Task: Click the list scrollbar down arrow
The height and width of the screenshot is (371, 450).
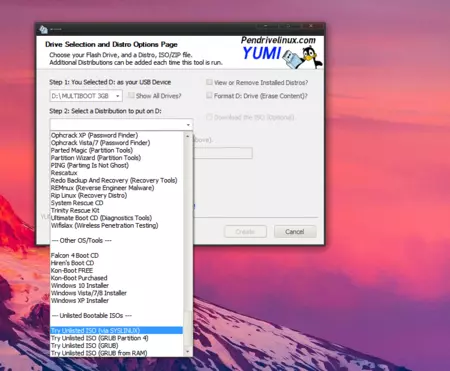Action: click(x=188, y=352)
